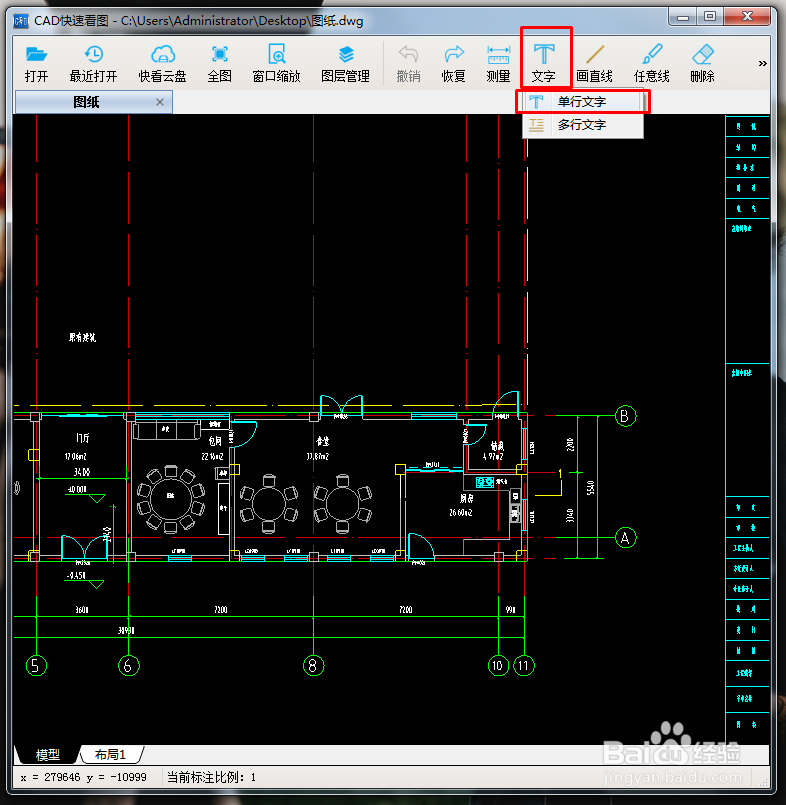786x805 pixels.
Task: Select the 任意线 freehand line tool
Action: [651, 64]
